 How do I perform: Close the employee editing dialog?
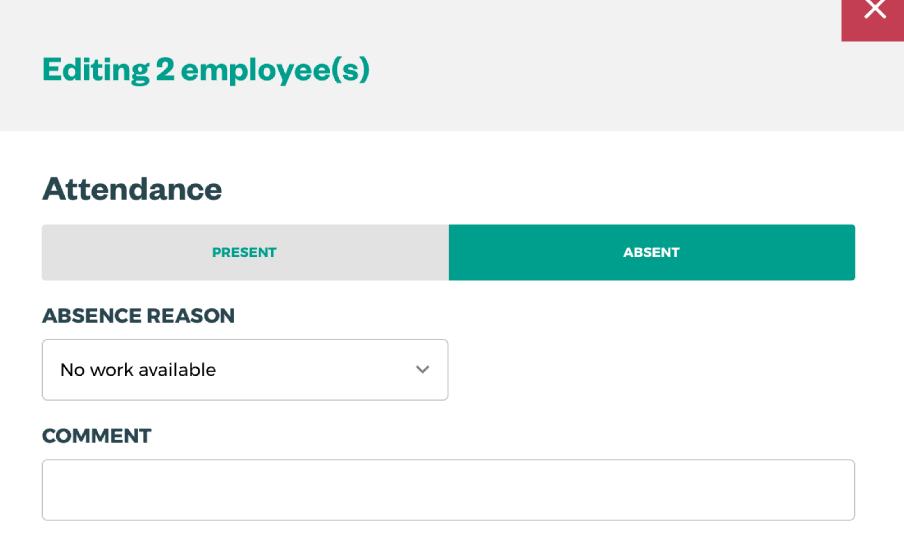pyautogui.click(x=874, y=12)
